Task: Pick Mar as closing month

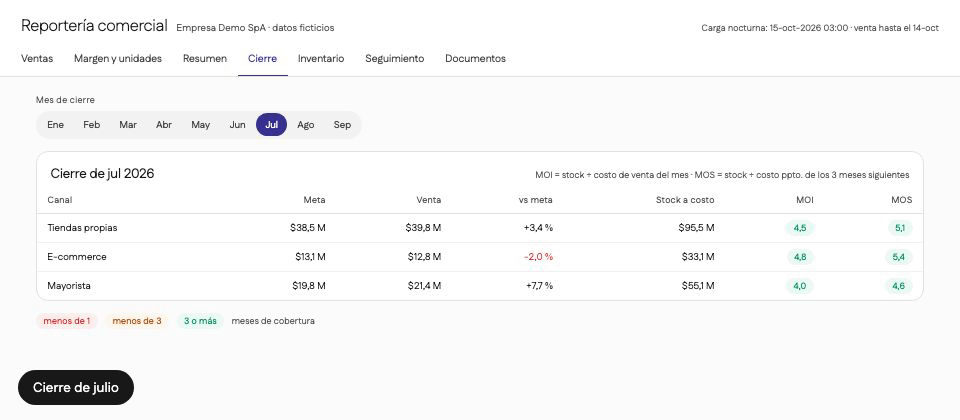Action: (128, 125)
